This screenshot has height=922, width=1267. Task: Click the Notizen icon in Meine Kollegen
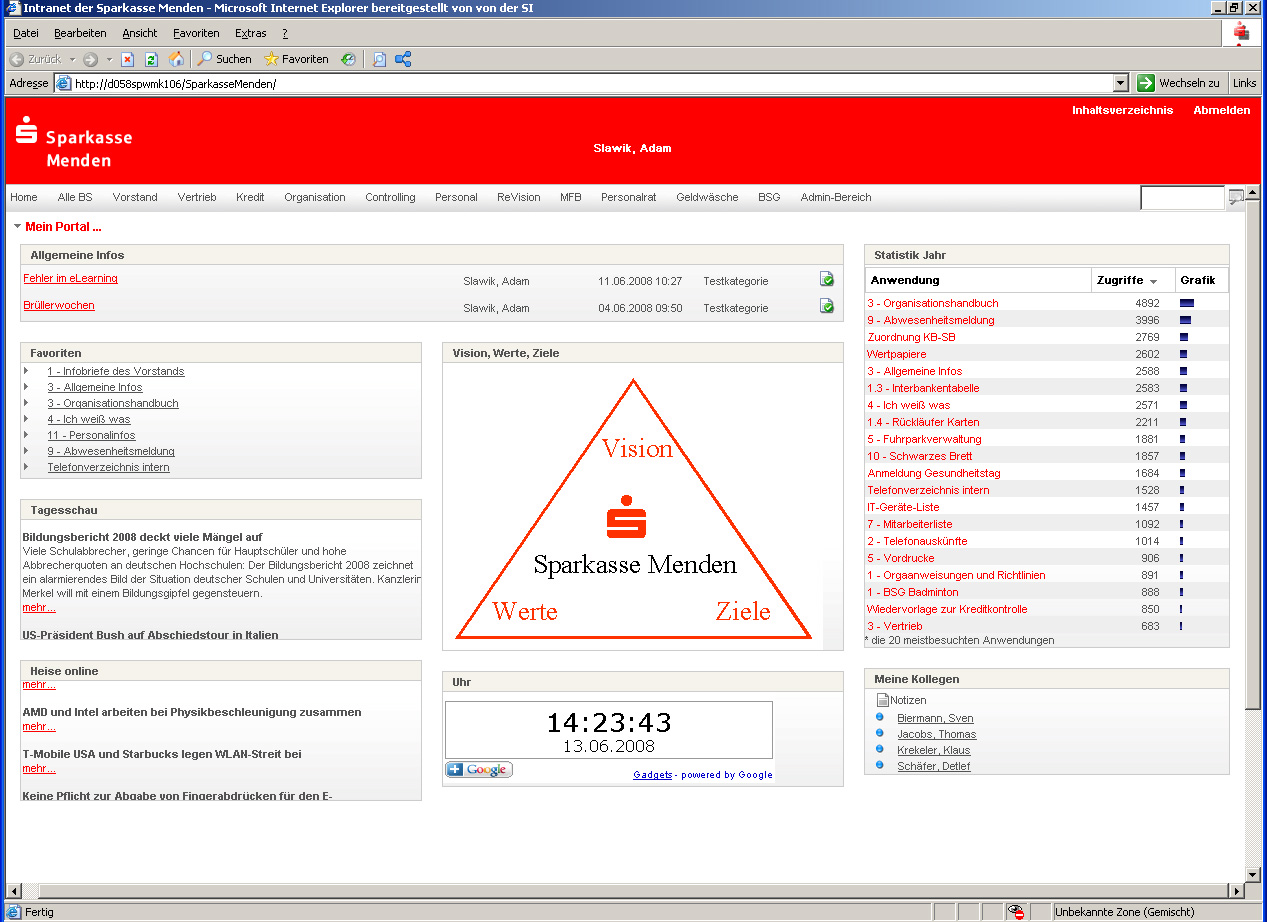tap(882, 701)
